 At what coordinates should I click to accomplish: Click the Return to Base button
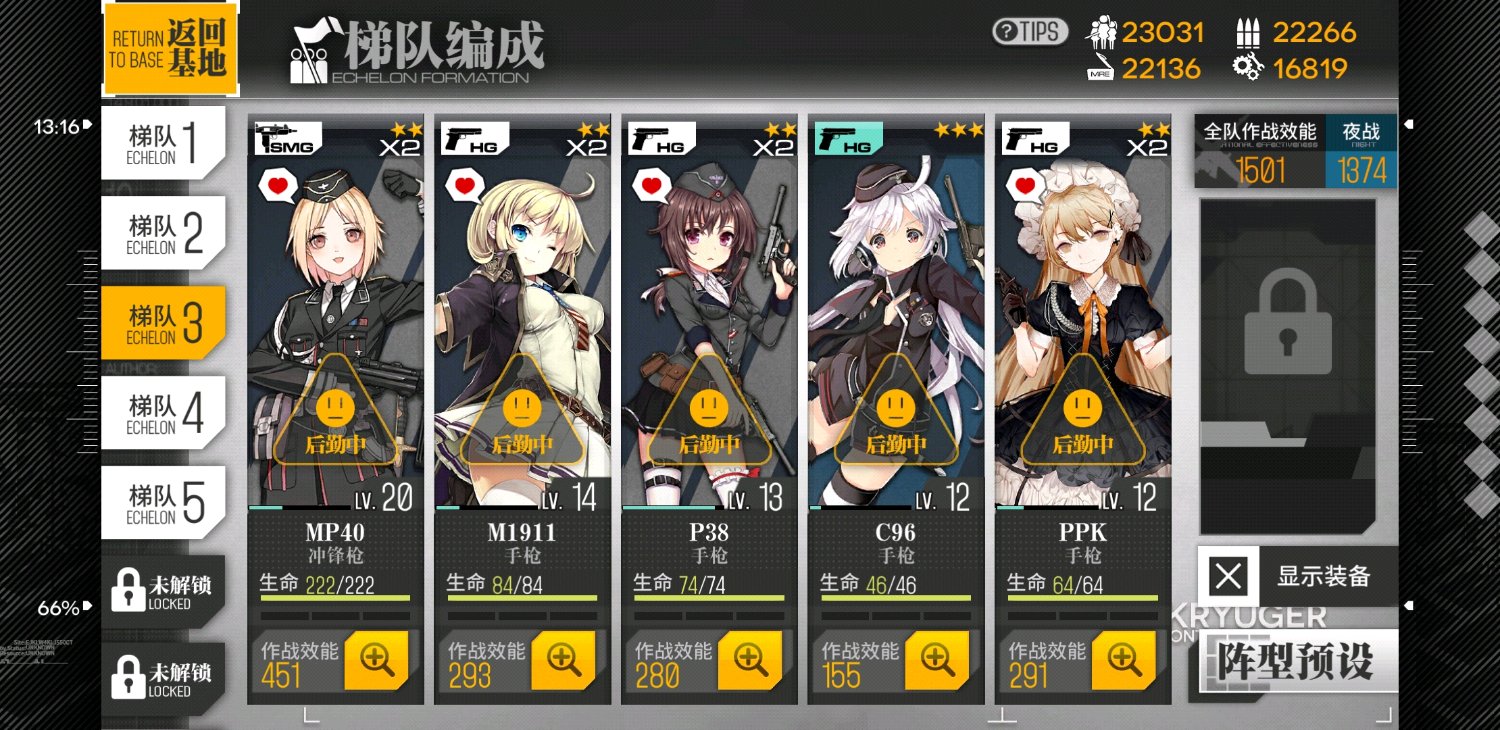click(x=170, y=48)
